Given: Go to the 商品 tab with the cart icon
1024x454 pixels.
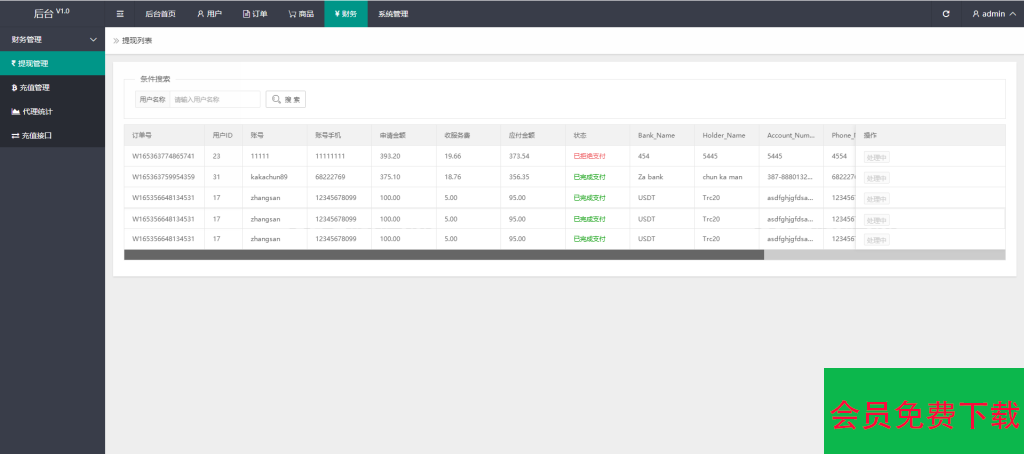Looking at the screenshot, I should tap(300, 14).
